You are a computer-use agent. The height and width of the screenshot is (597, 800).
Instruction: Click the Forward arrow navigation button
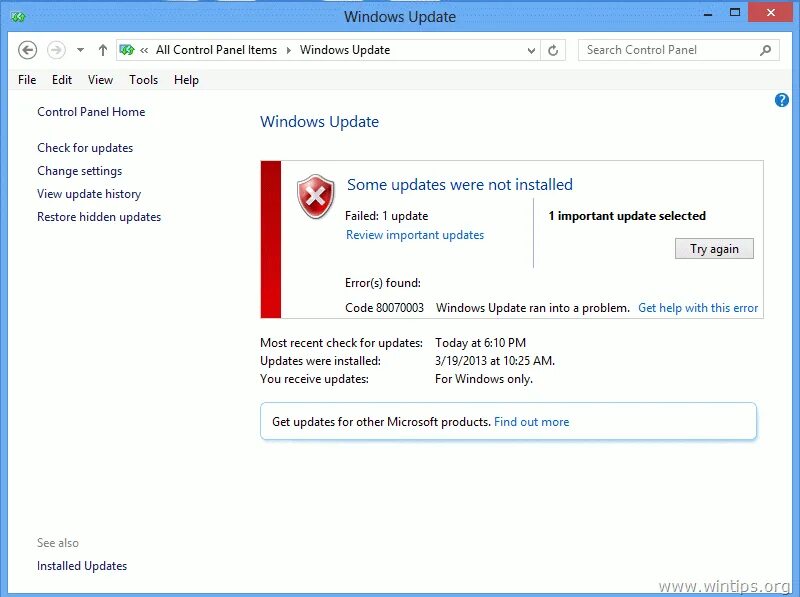click(56, 50)
